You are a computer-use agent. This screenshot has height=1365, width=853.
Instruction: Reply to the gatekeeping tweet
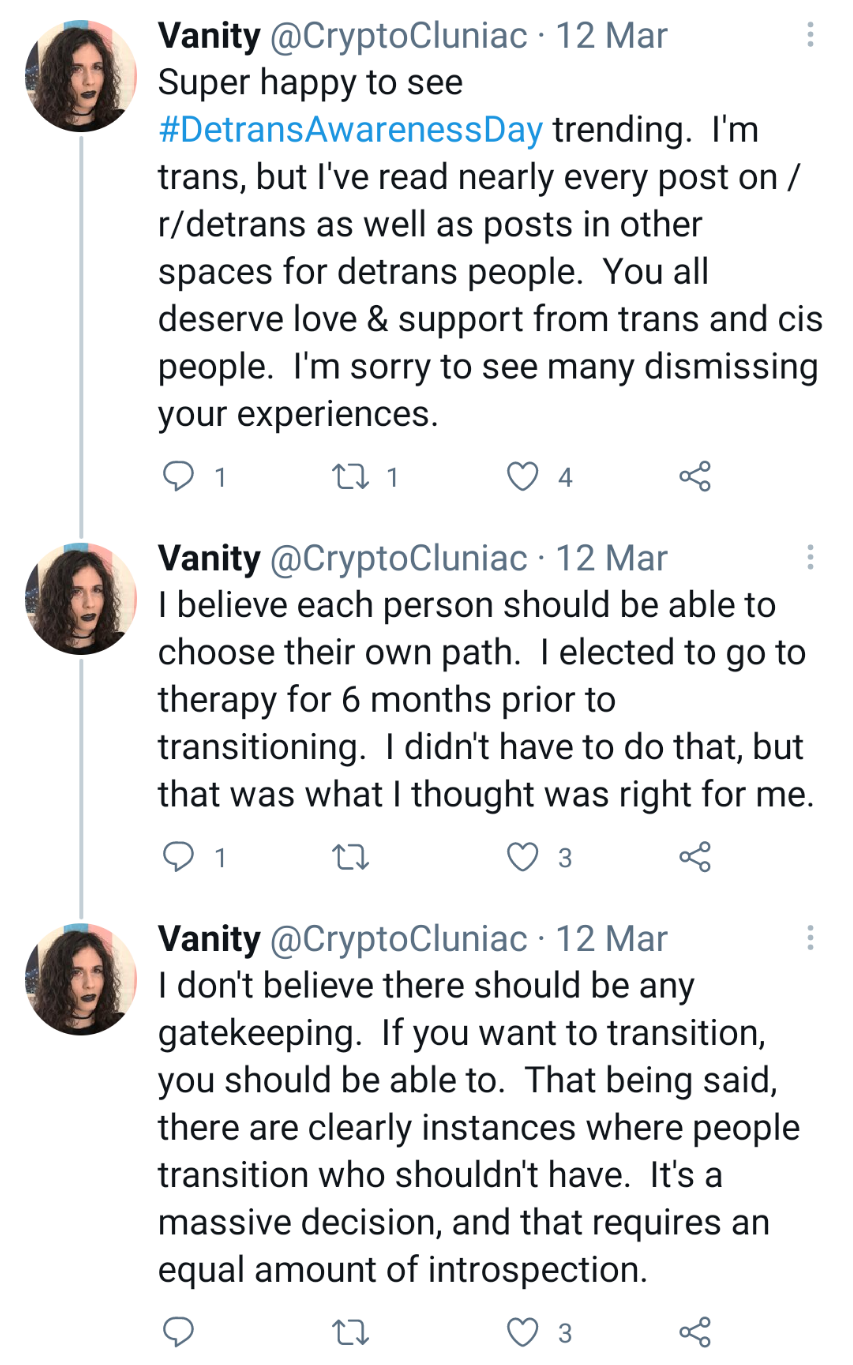click(x=177, y=1332)
